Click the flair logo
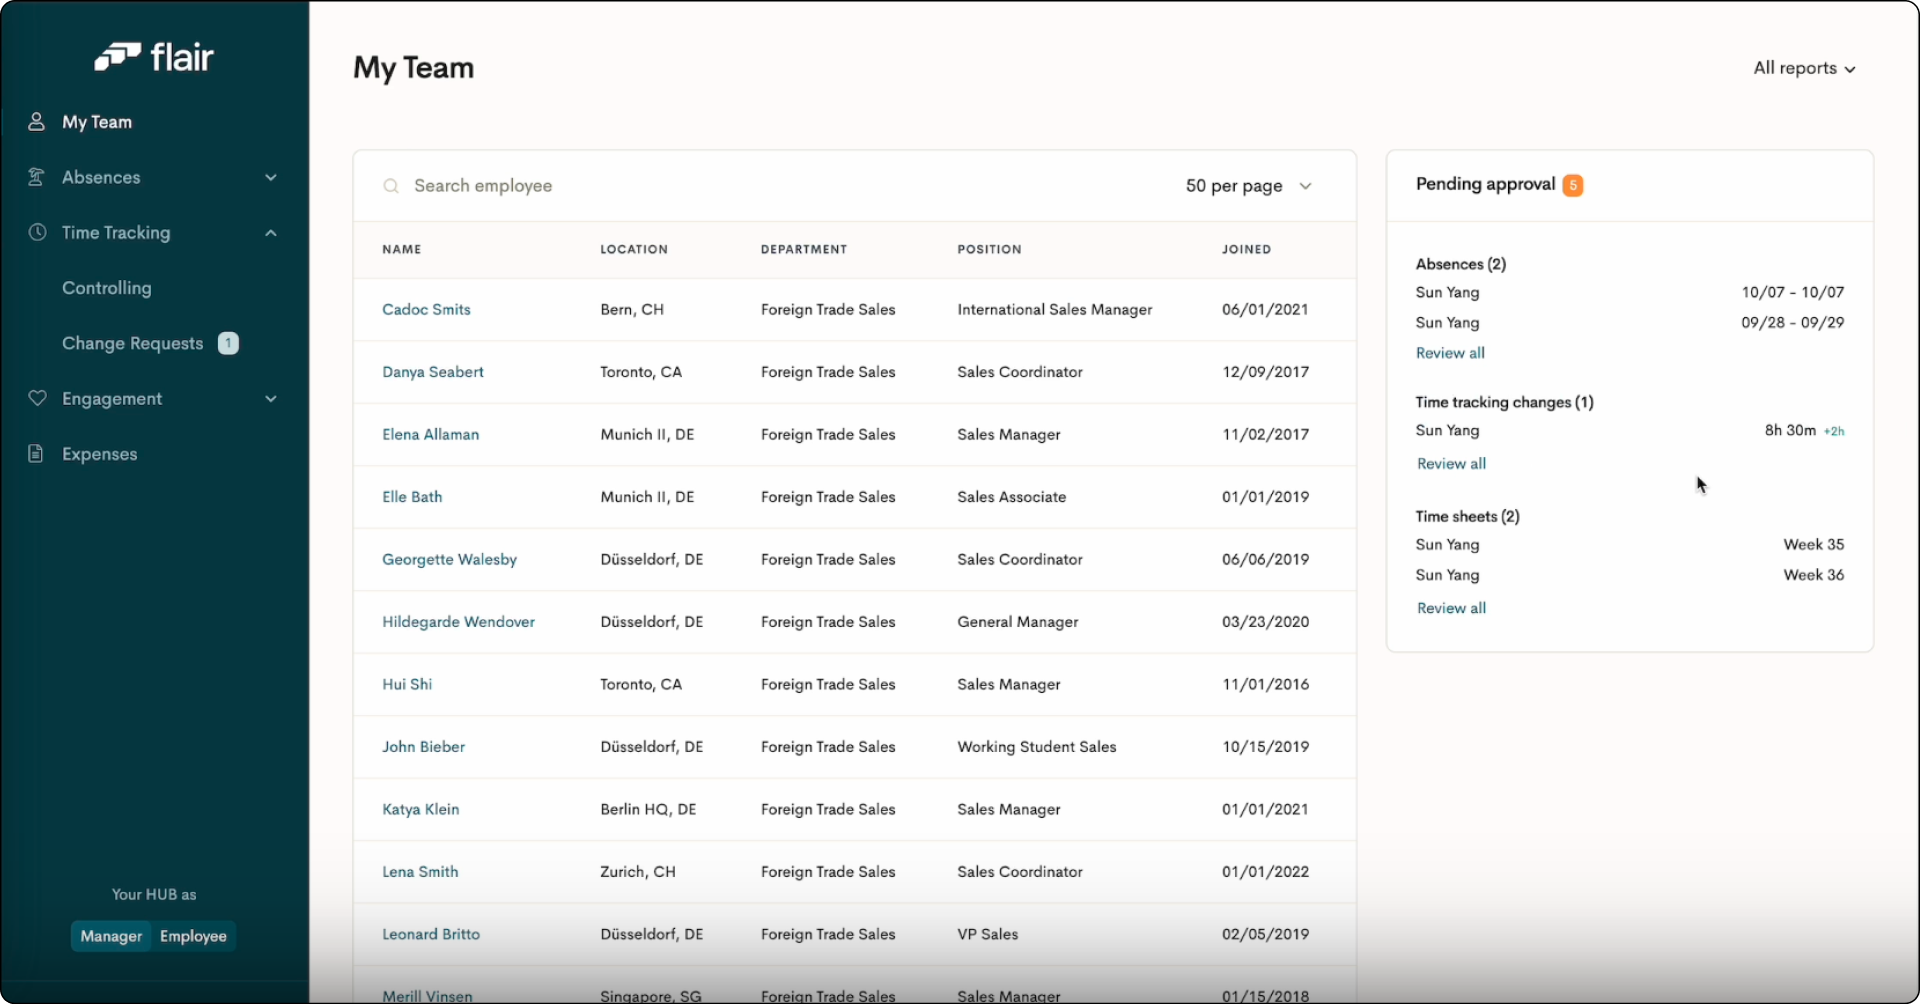Viewport: 1920px width, 1004px height. [x=154, y=56]
